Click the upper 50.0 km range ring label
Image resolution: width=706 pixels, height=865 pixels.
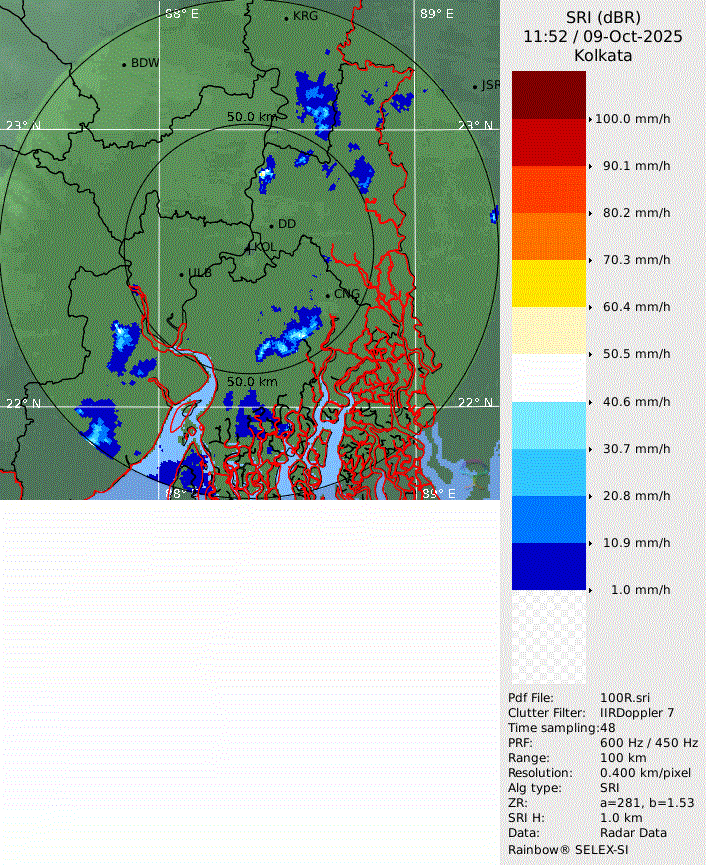click(x=251, y=117)
